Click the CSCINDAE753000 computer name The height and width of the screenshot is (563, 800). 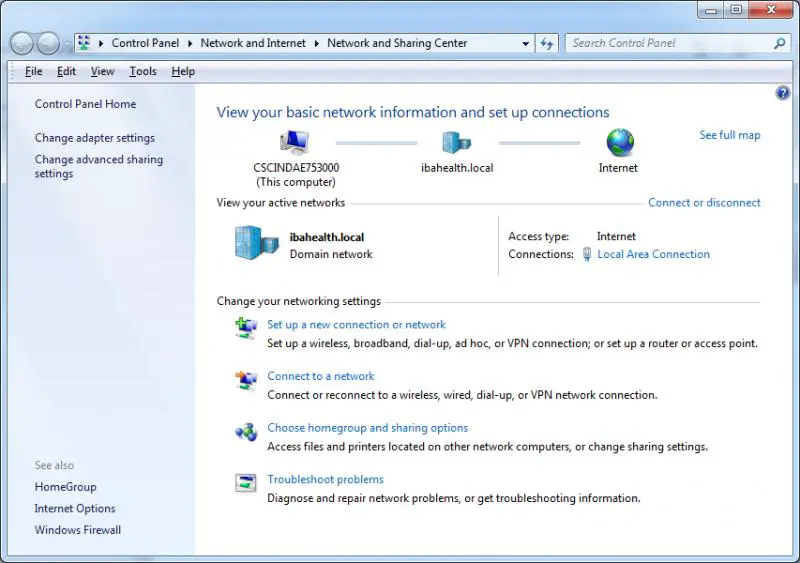[x=296, y=167]
